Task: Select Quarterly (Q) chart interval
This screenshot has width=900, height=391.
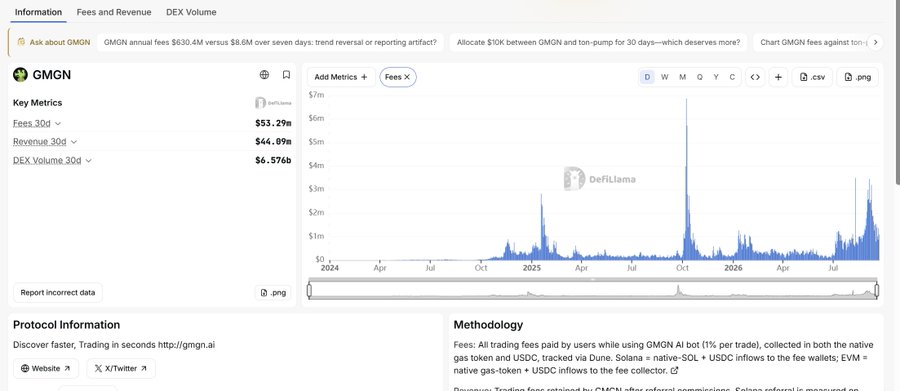Action: (x=700, y=77)
